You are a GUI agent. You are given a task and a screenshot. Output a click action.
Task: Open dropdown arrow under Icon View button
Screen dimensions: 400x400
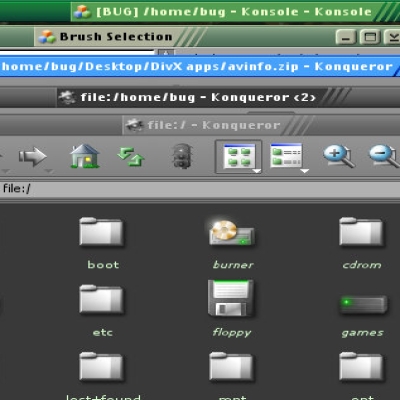pos(256,171)
